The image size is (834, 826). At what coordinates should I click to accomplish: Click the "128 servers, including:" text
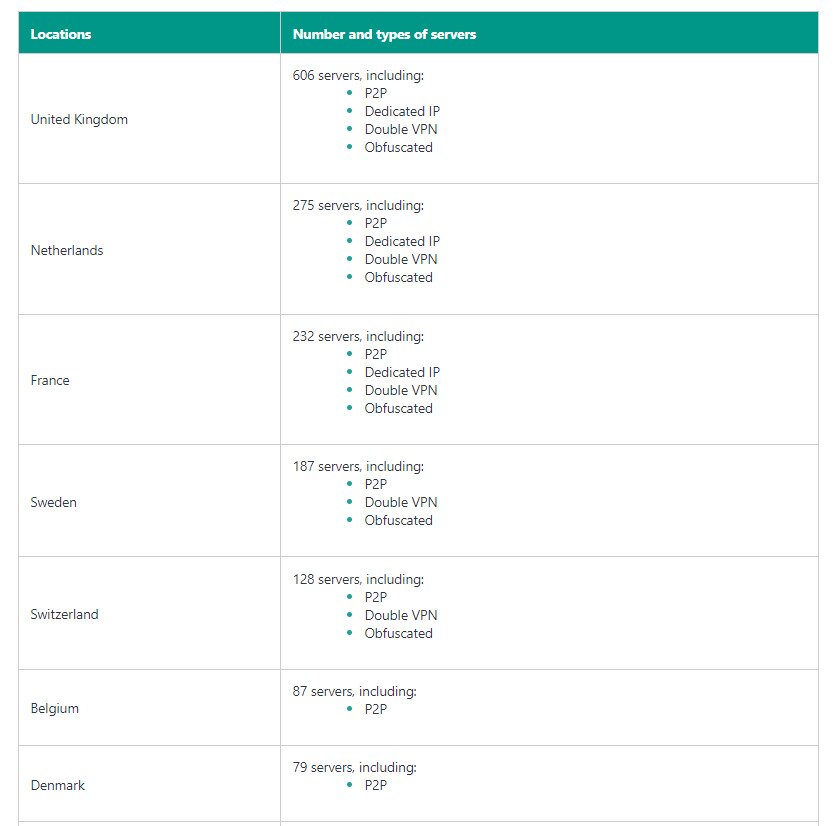click(358, 579)
